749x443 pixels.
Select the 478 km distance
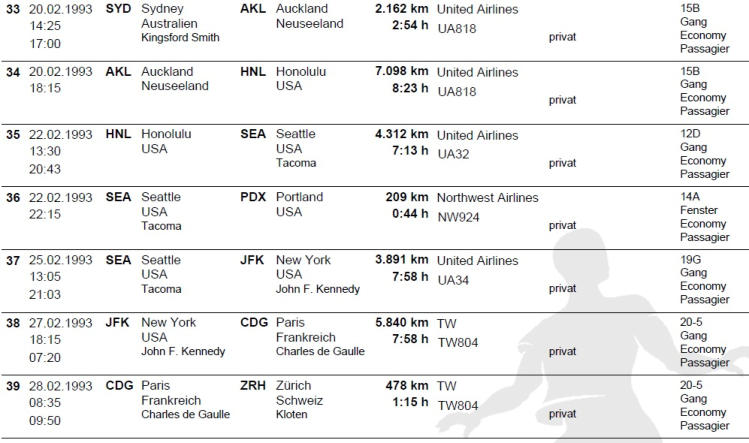[407, 385]
